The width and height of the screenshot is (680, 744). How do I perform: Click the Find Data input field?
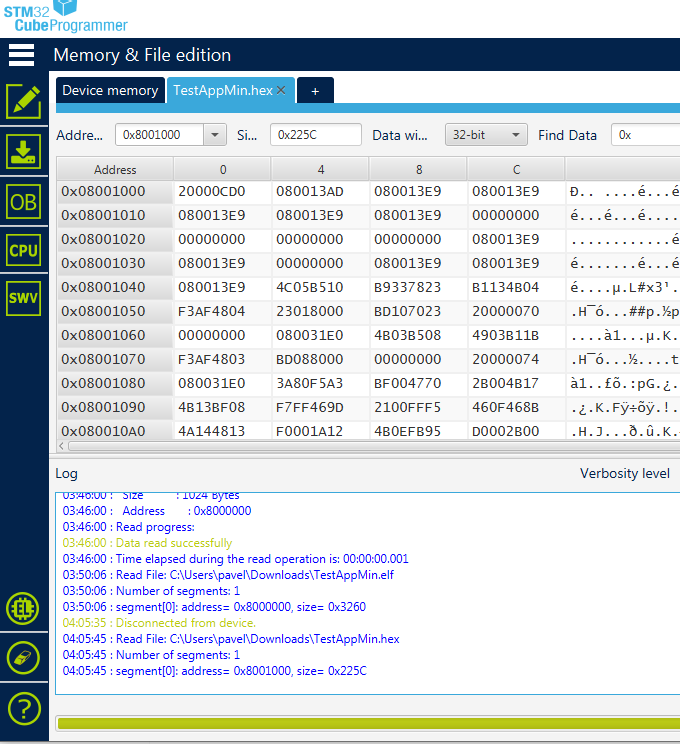pyautogui.click(x=646, y=135)
